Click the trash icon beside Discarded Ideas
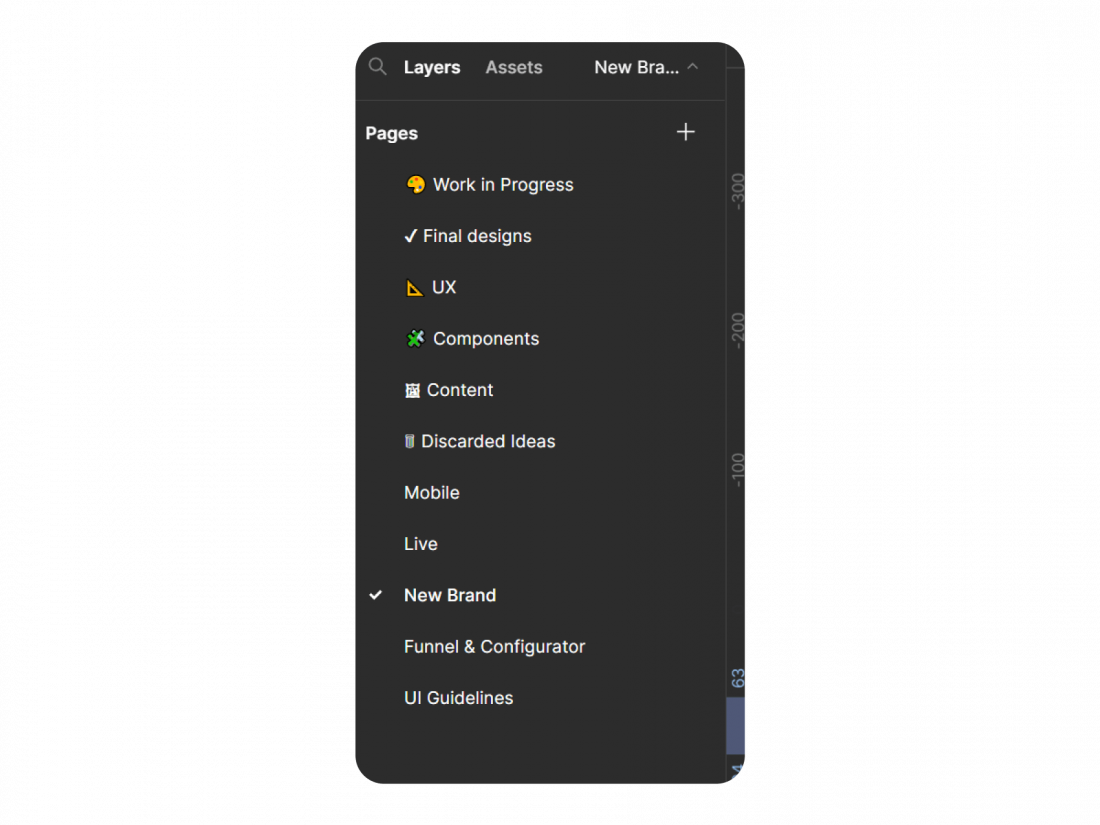The height and width of the screenshot is (825, 1100). (409, 442)
